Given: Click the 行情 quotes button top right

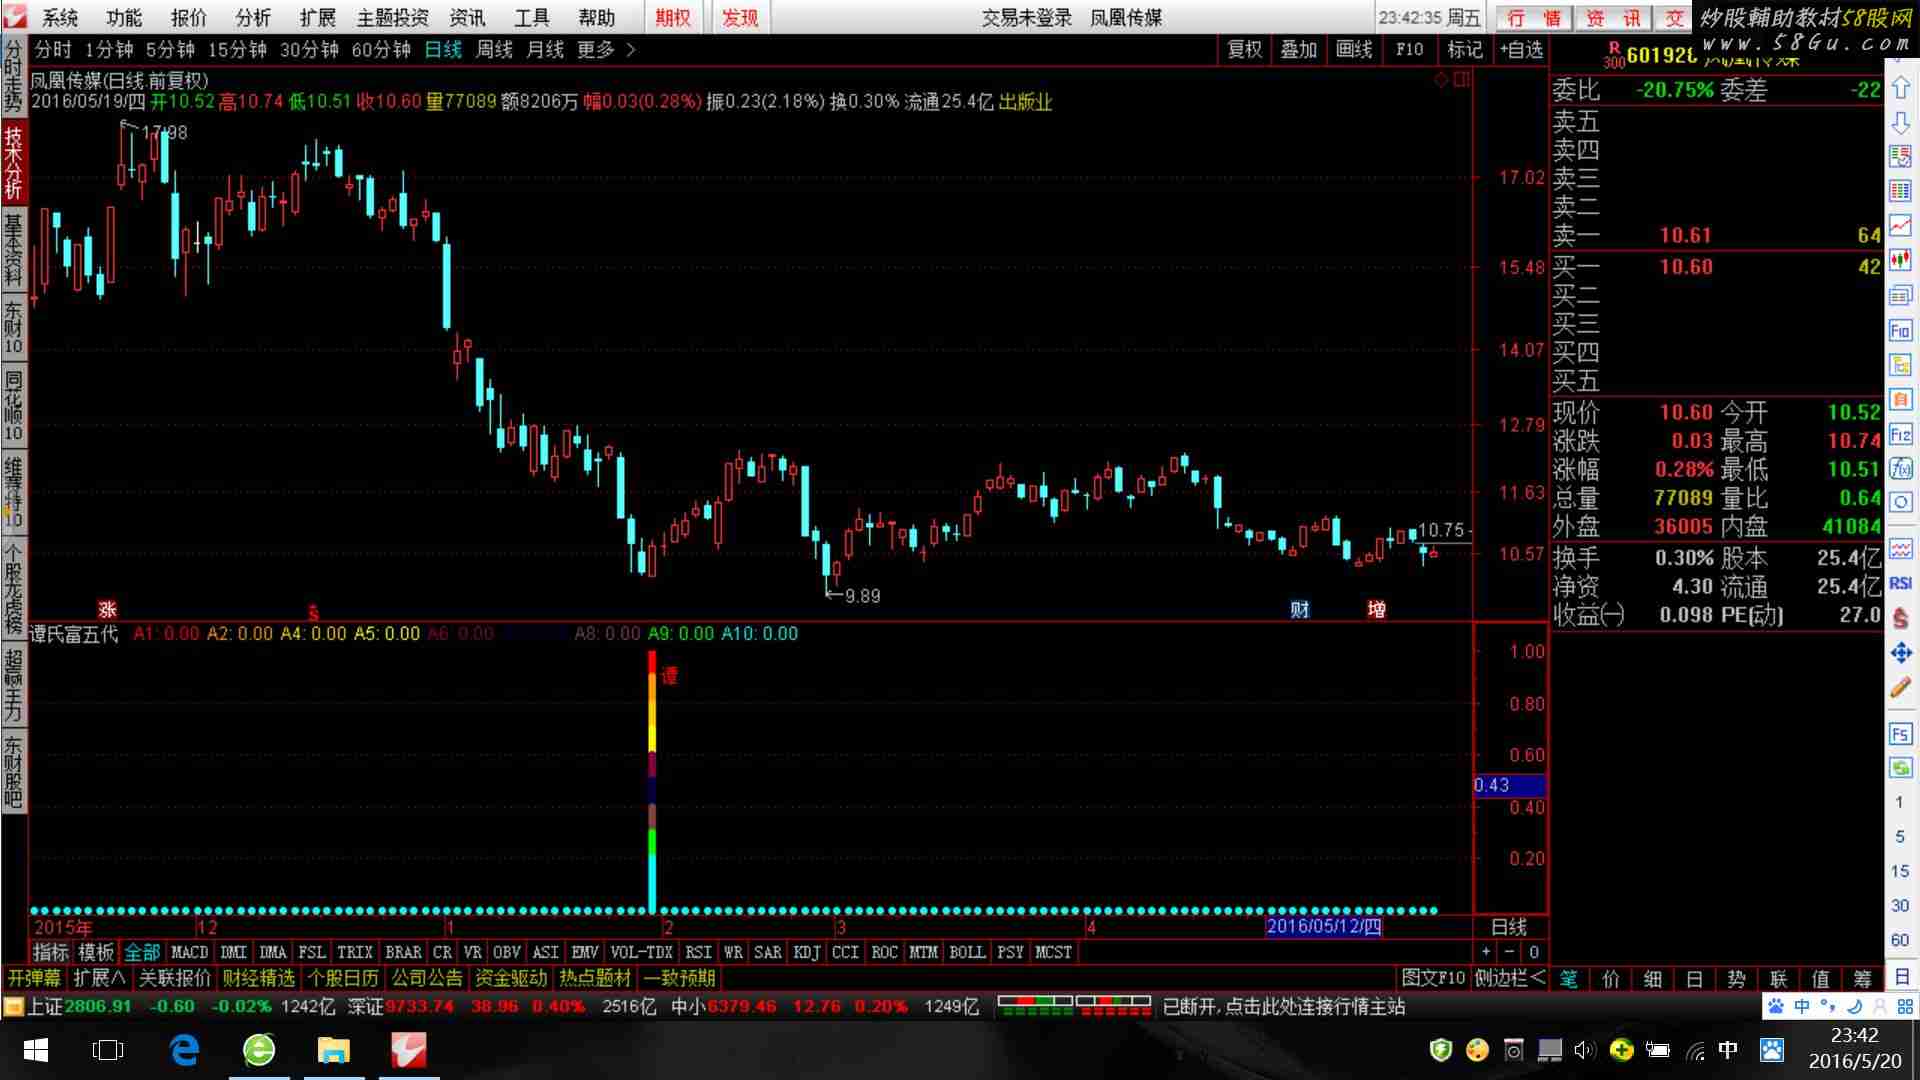Looking at the screenshot, I should pos(1534,18).
